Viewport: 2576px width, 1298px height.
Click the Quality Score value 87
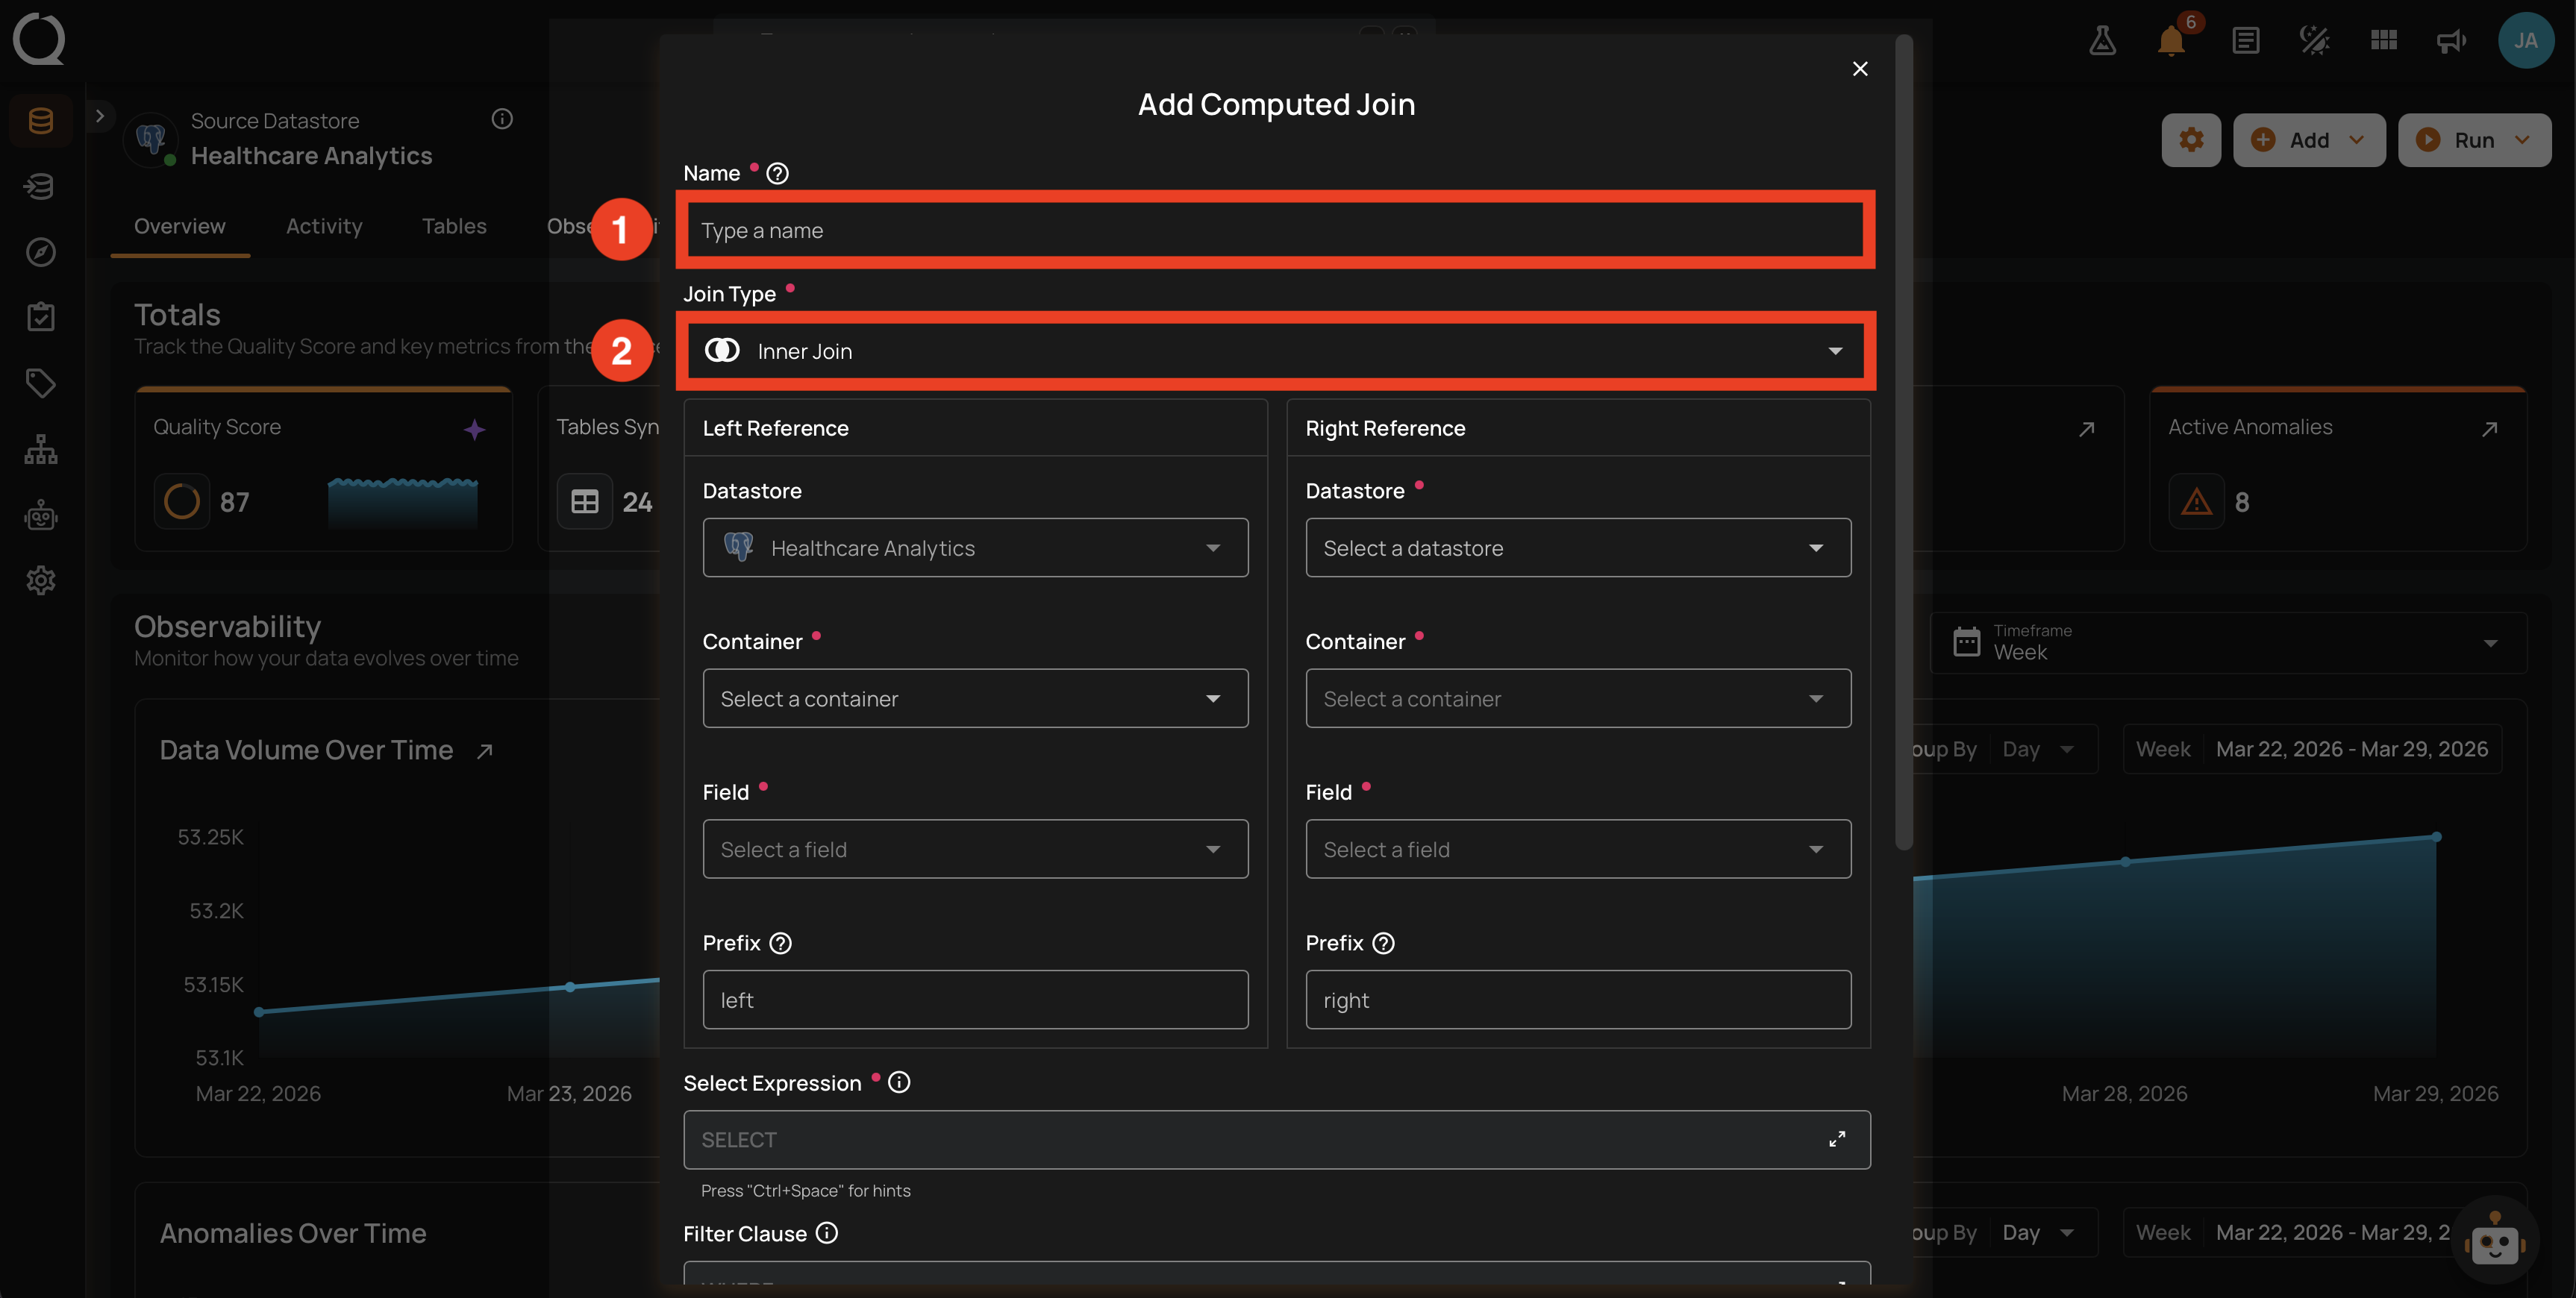coord(234,502)
